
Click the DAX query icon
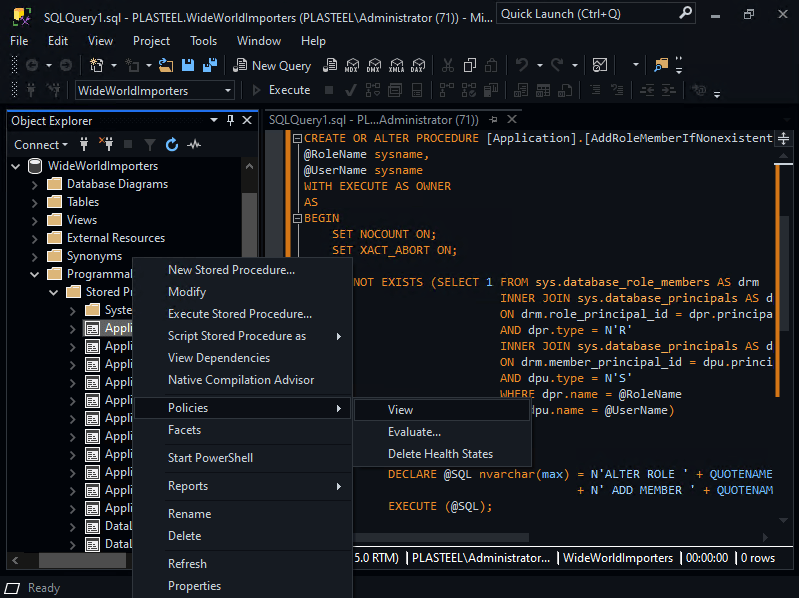point(418,65)
